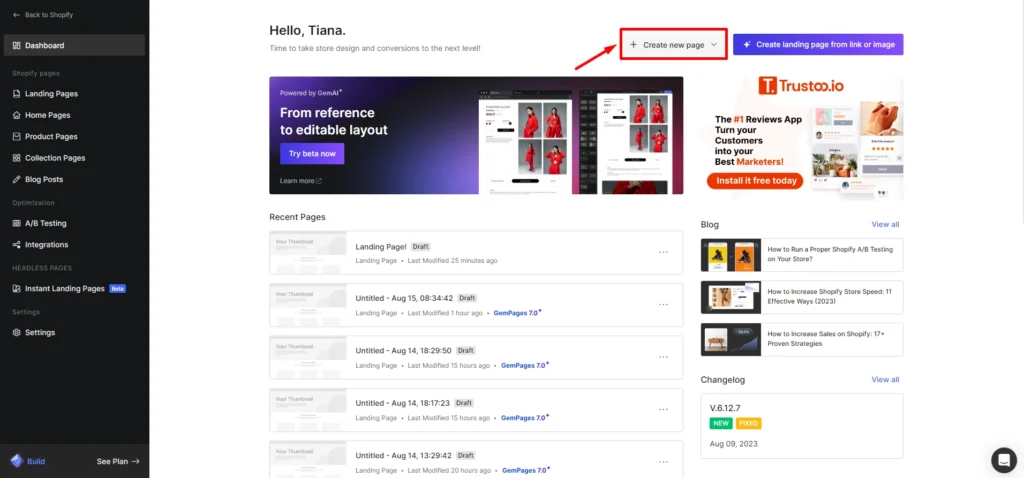Click the A/B Testing icon
This screenshot has width=1024, height=478.
[16, 223]
